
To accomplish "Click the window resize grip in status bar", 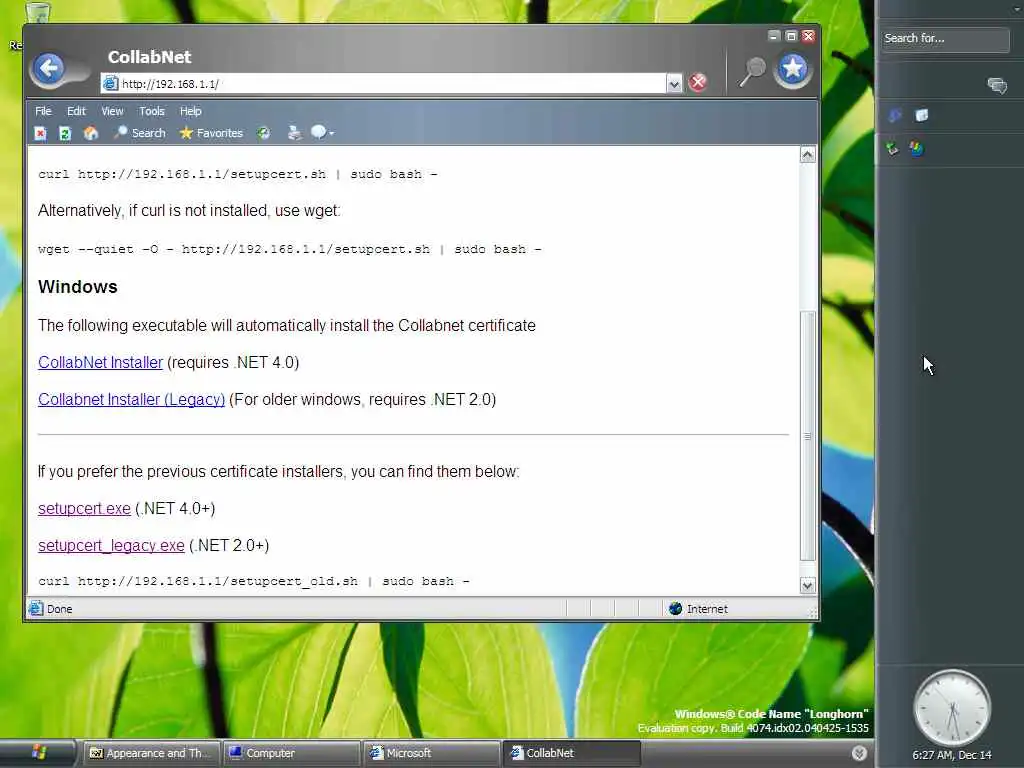I will (812, 613).
